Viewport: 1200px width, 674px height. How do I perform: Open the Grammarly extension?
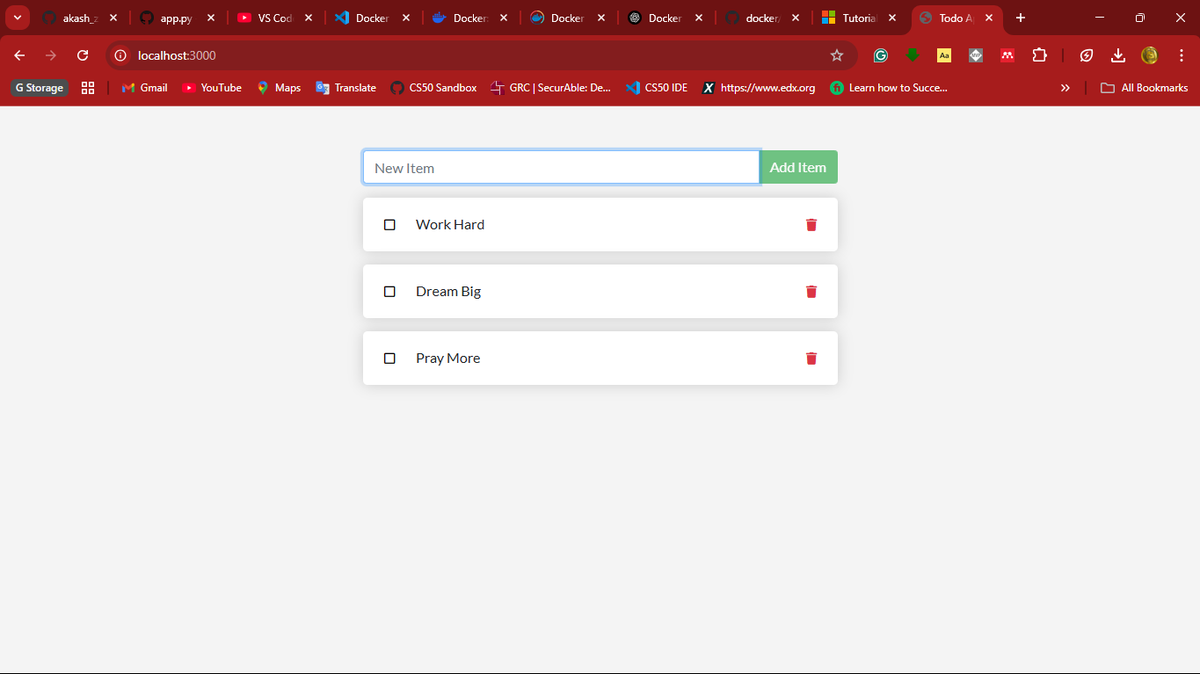[x=881, y=55]
